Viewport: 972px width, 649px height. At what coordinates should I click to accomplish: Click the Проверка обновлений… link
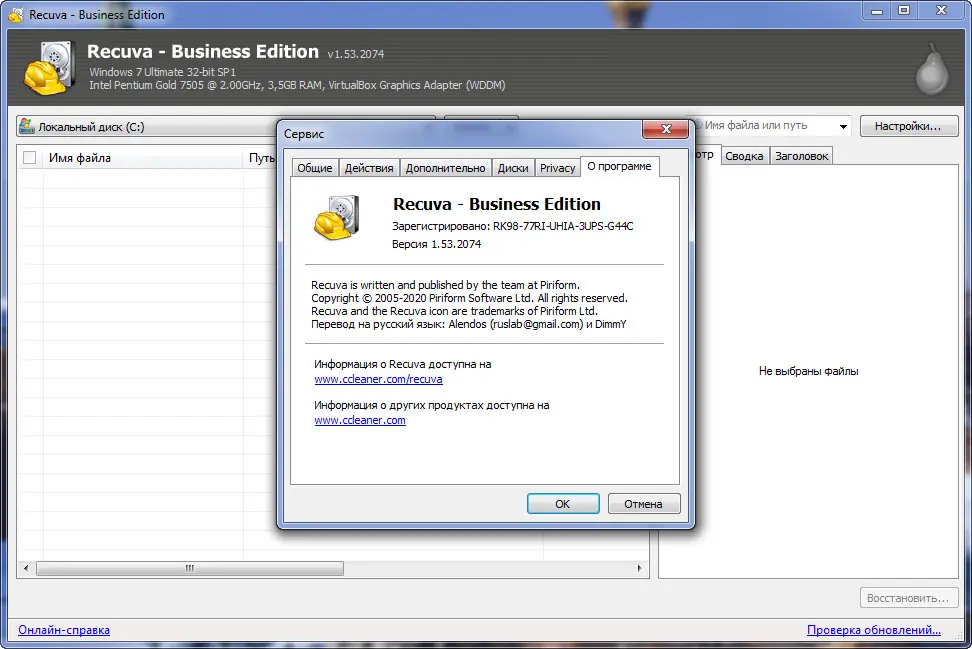click(874, 630)
